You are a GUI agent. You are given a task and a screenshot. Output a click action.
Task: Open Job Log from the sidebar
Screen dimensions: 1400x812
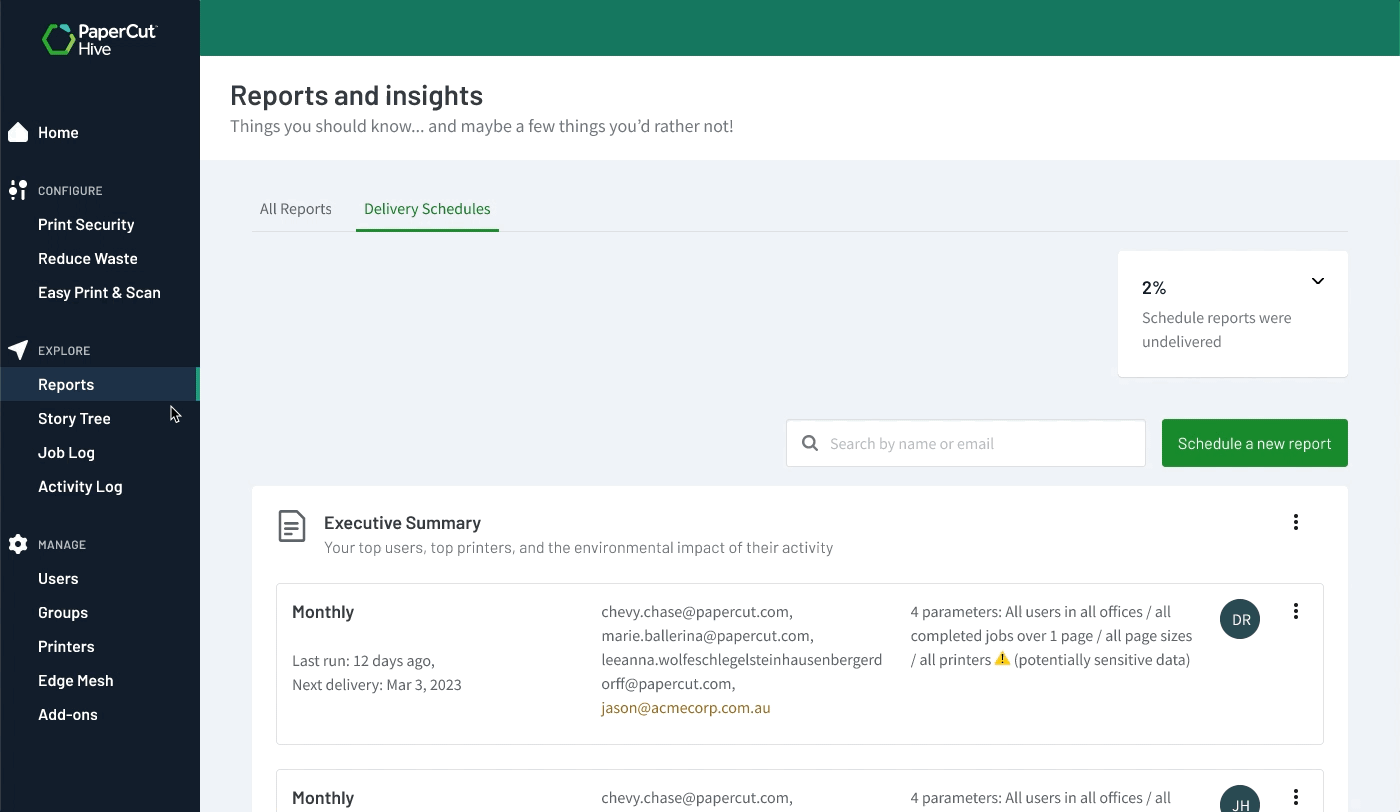[66, 452]
